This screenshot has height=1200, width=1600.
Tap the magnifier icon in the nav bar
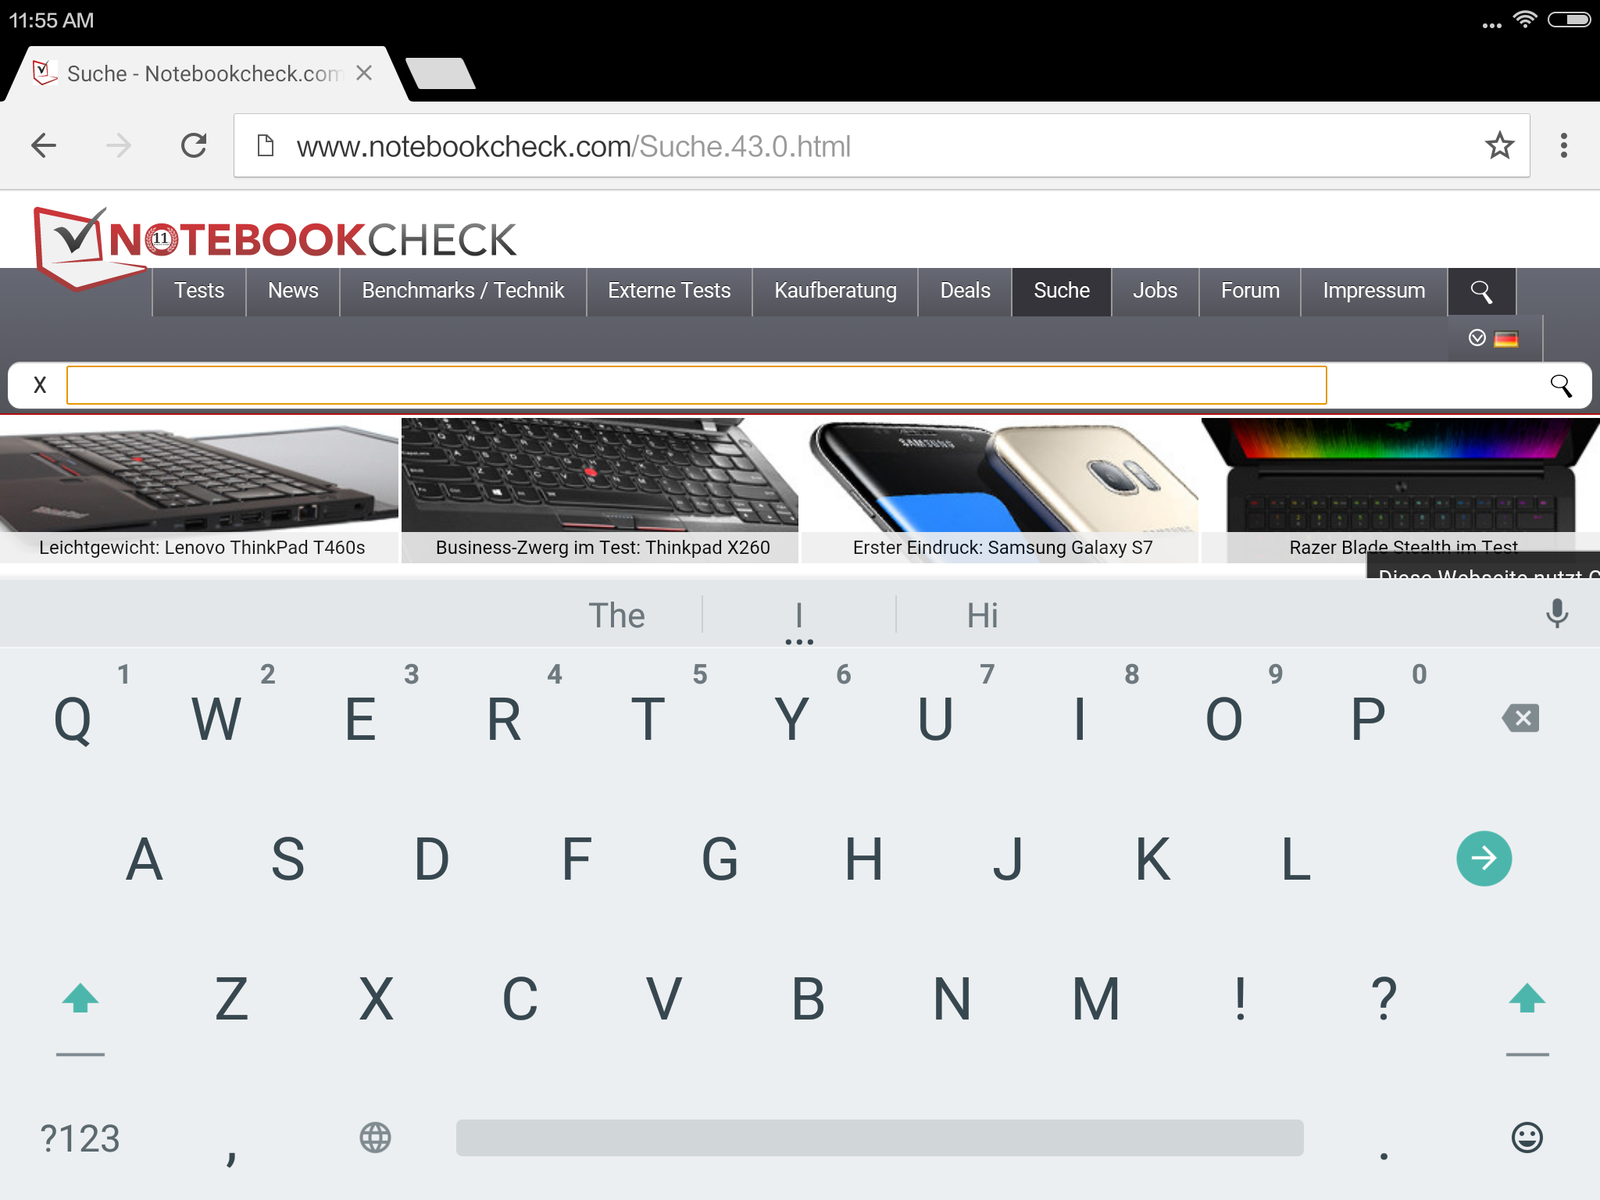(x=1481, y=291)
